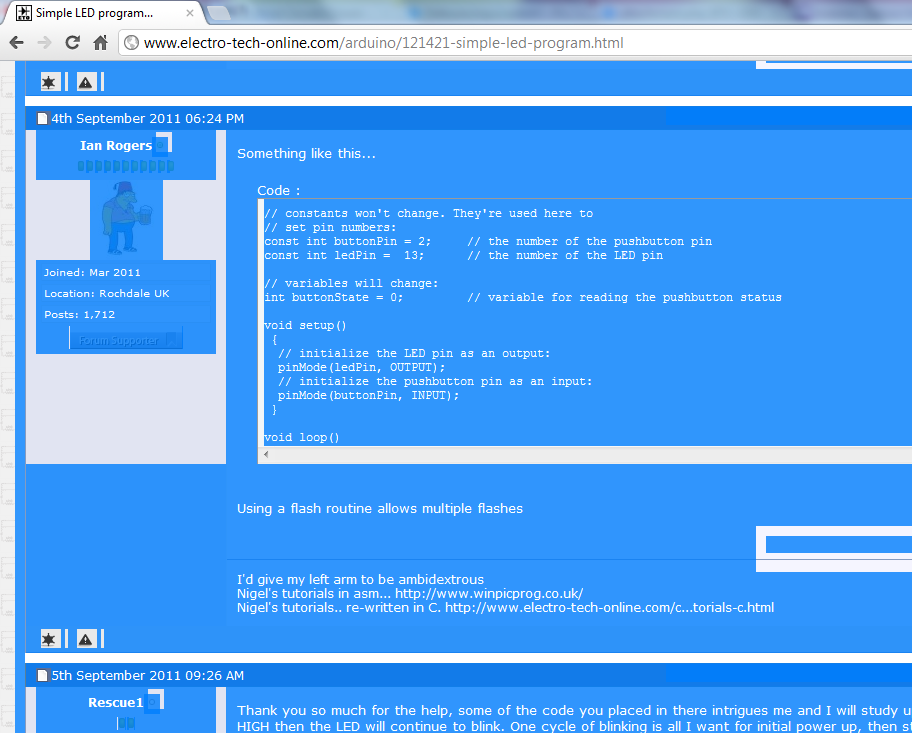Click the star icon above the 4th September post

pyautogui.click(x=49, y=82)
